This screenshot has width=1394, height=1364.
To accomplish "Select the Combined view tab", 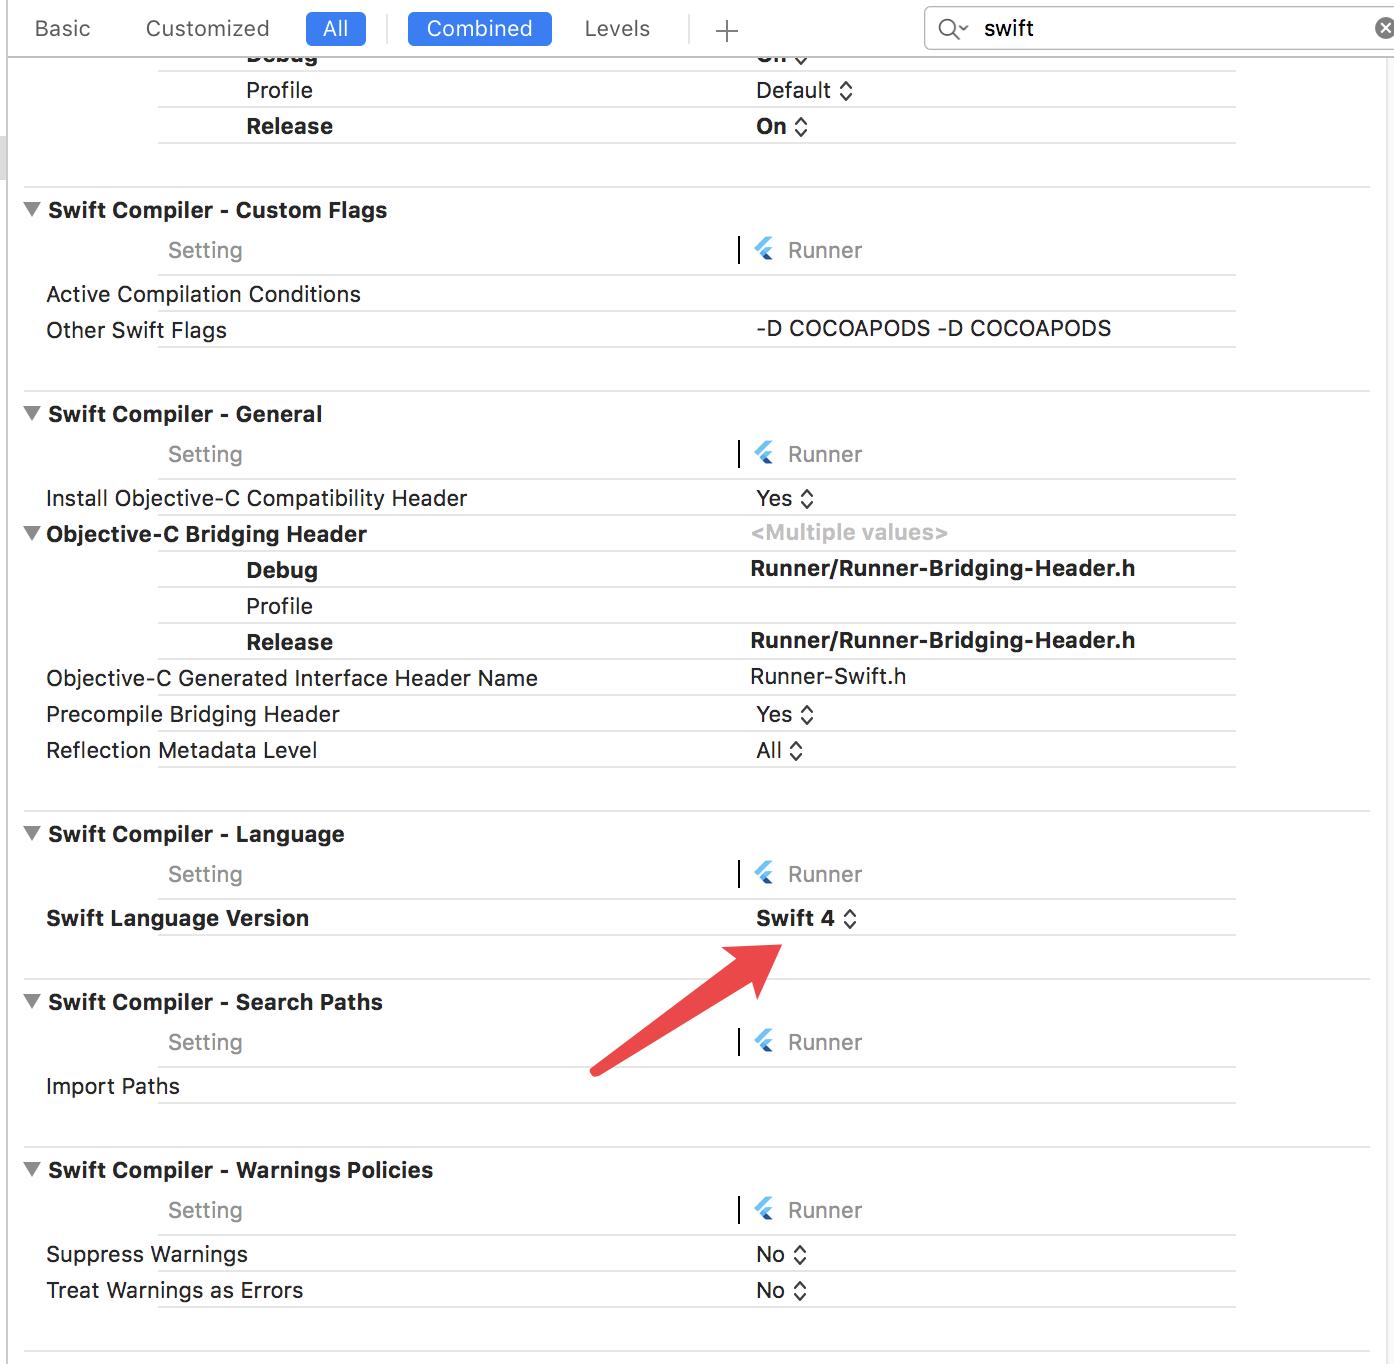I will click(480, 29).
